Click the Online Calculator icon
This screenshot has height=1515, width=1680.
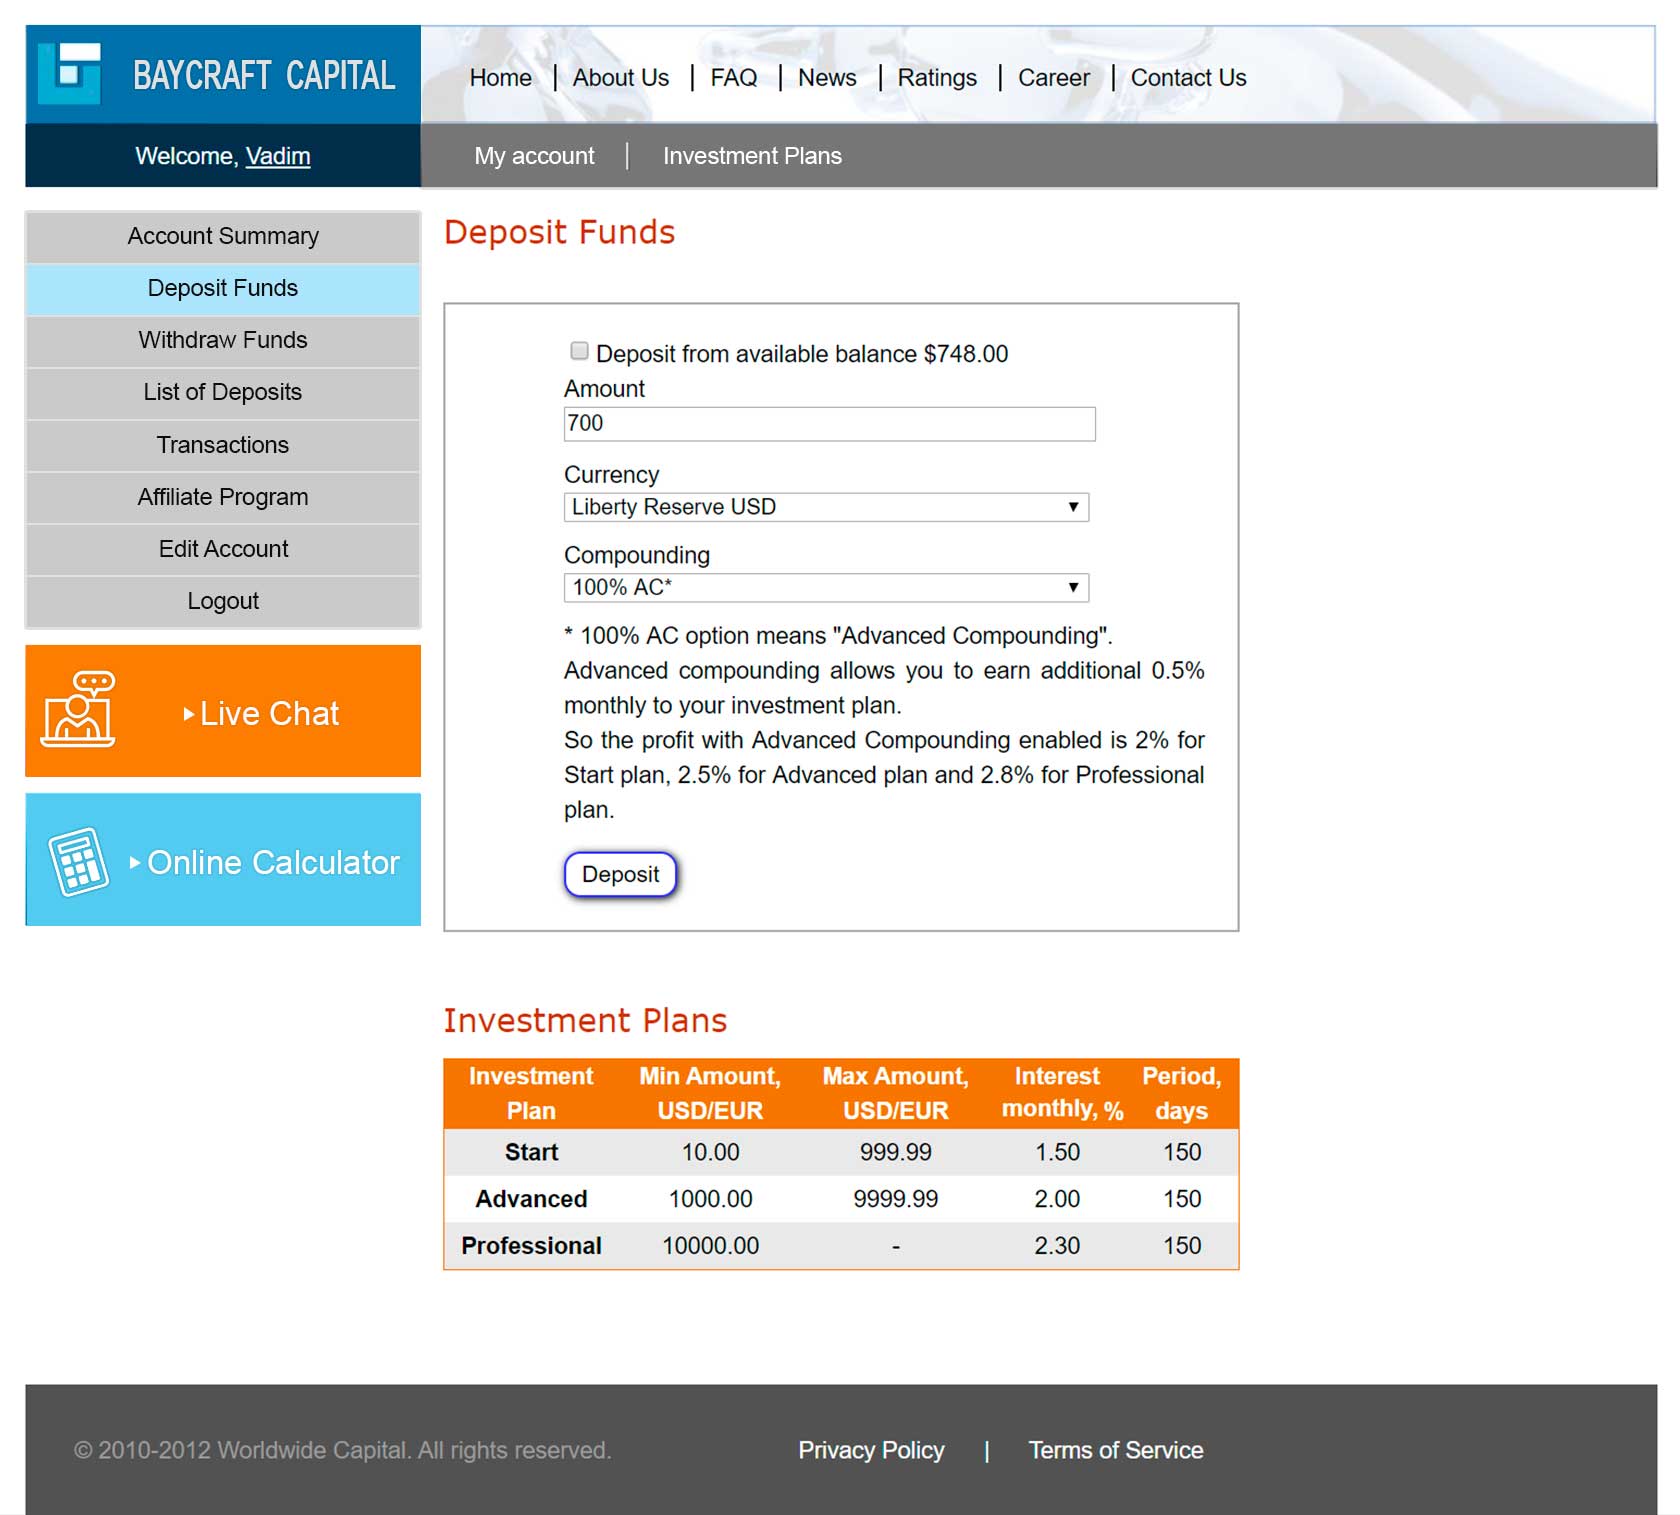coord(78,861)
